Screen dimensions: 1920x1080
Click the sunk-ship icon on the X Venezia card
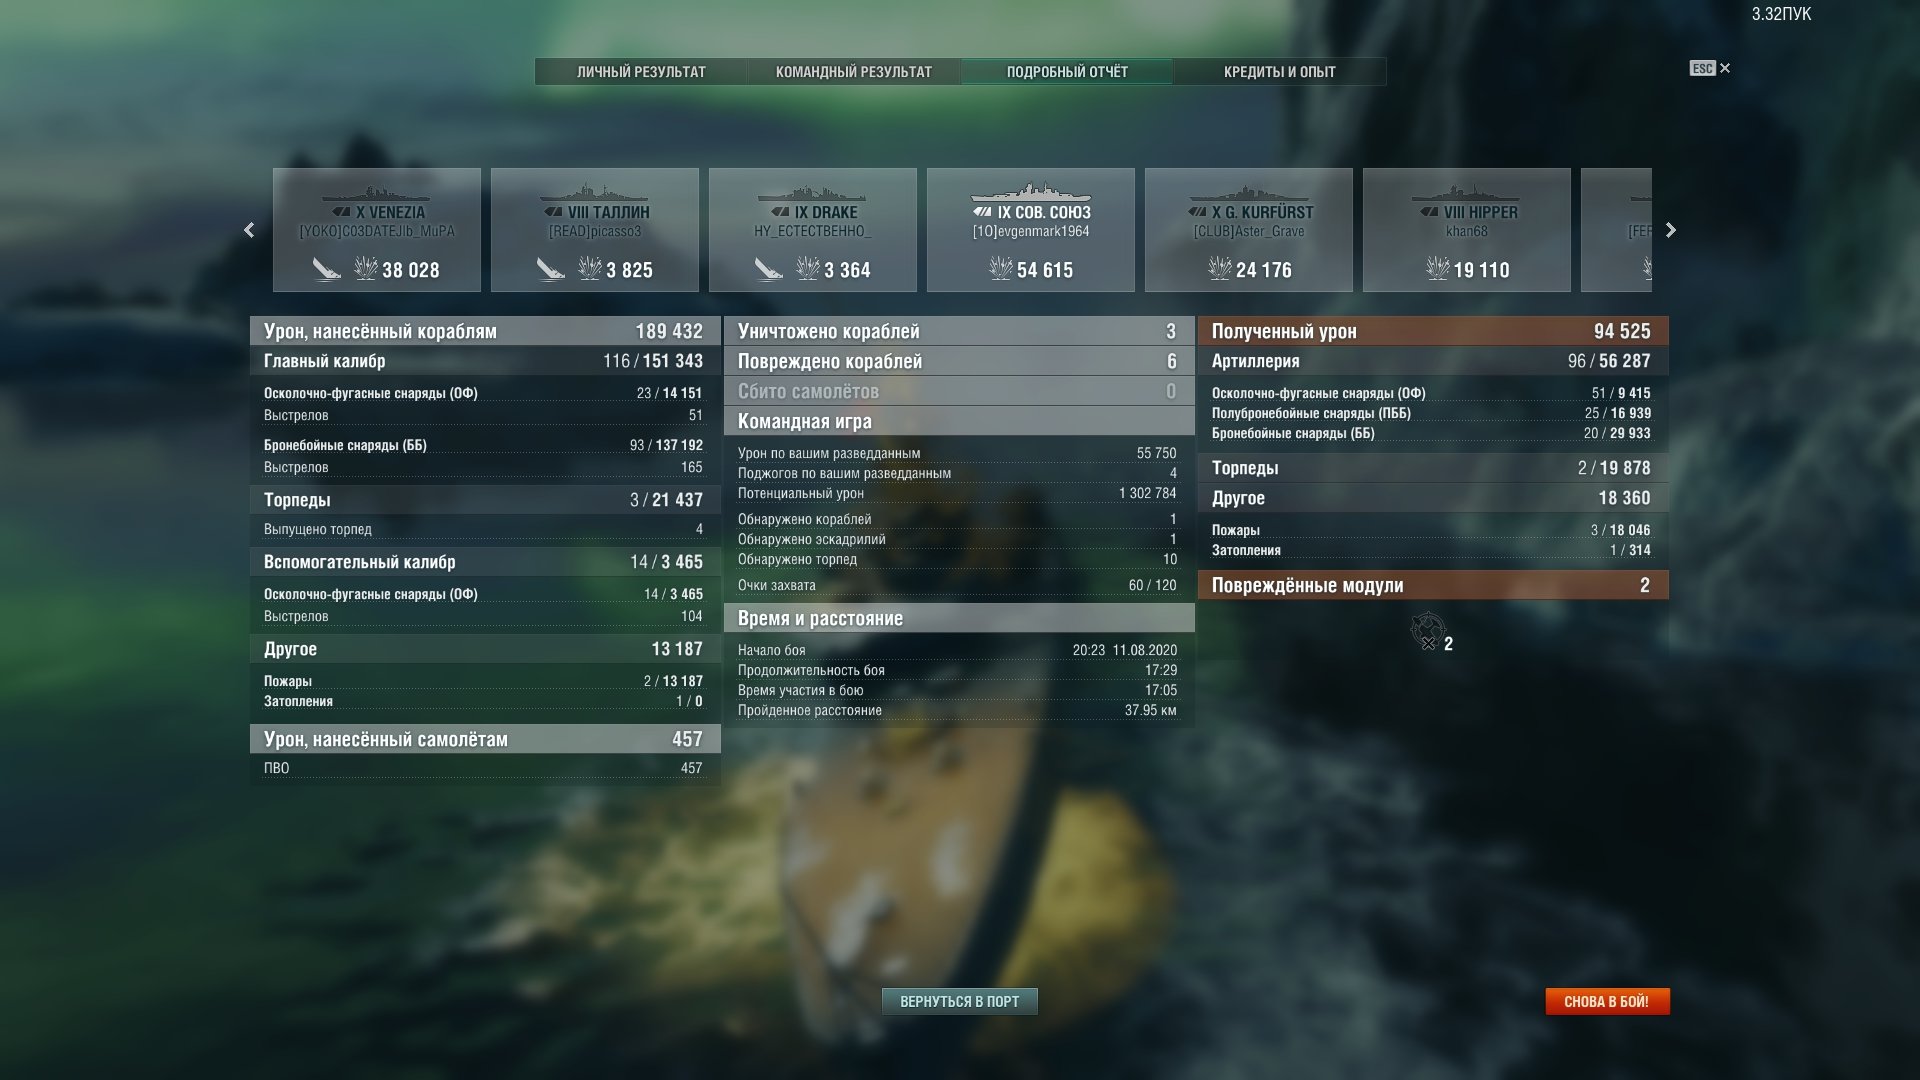(326, 269)
